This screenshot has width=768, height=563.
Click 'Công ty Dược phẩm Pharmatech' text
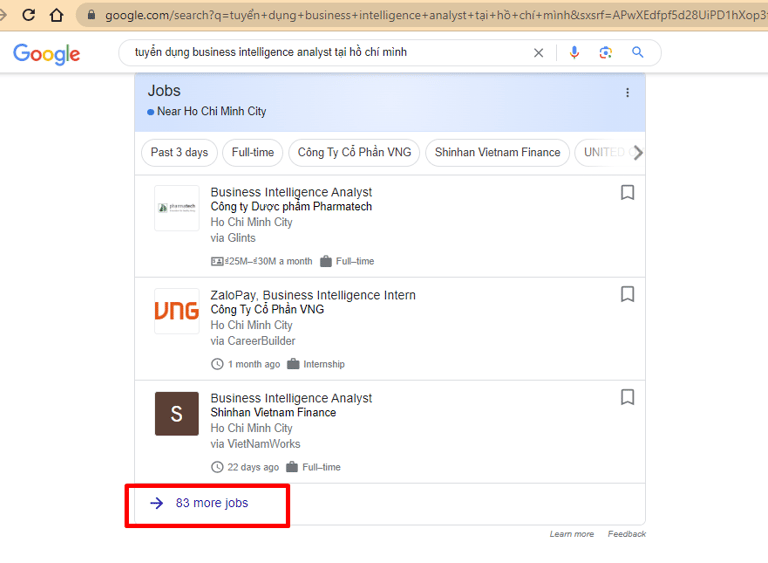pyautogui.click(x=291, y=206)
